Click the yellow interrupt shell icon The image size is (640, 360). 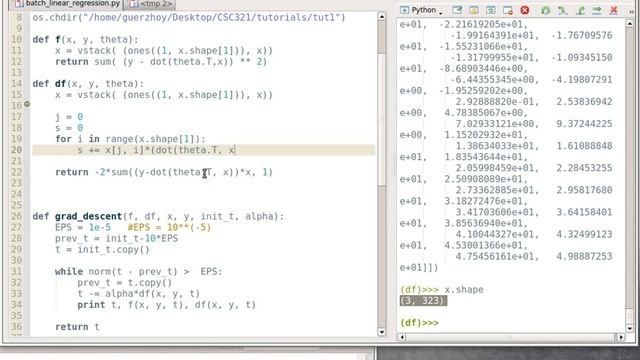pos(474,10)
